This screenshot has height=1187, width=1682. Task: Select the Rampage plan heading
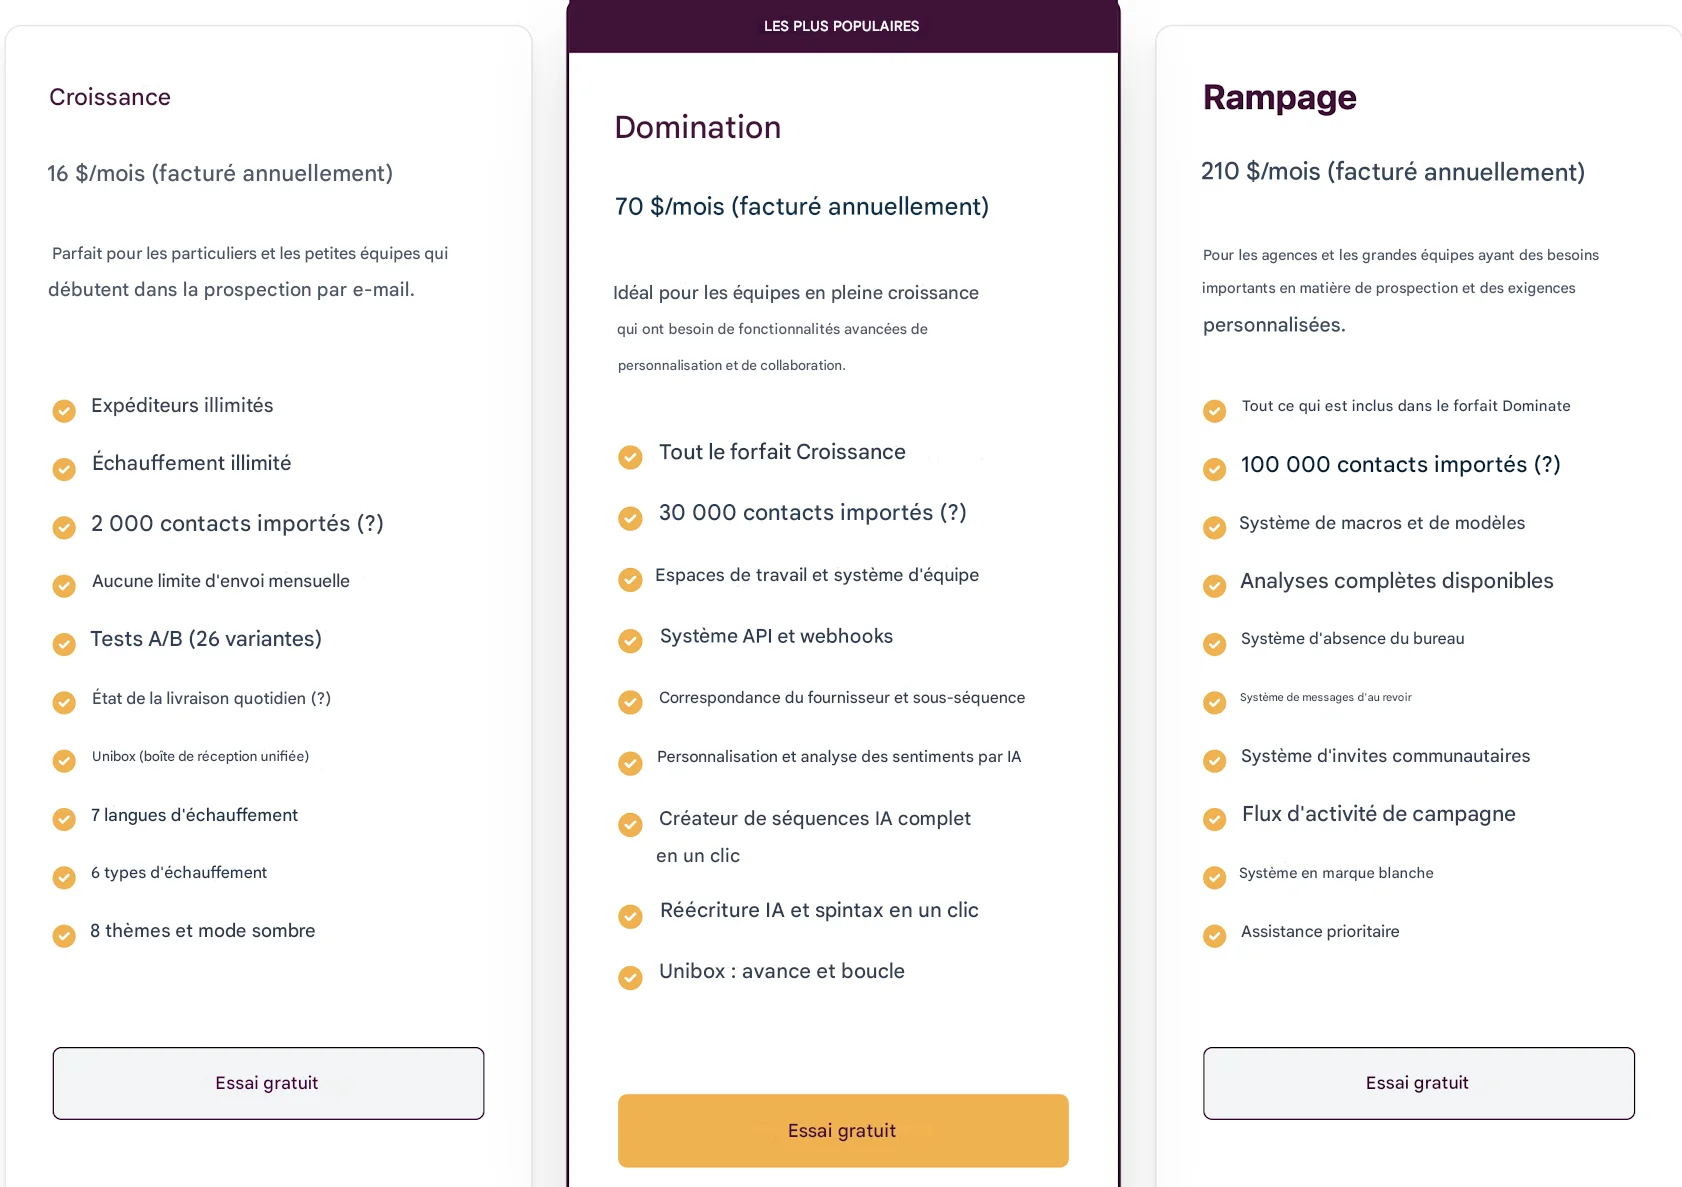[x=1280, y=97]
